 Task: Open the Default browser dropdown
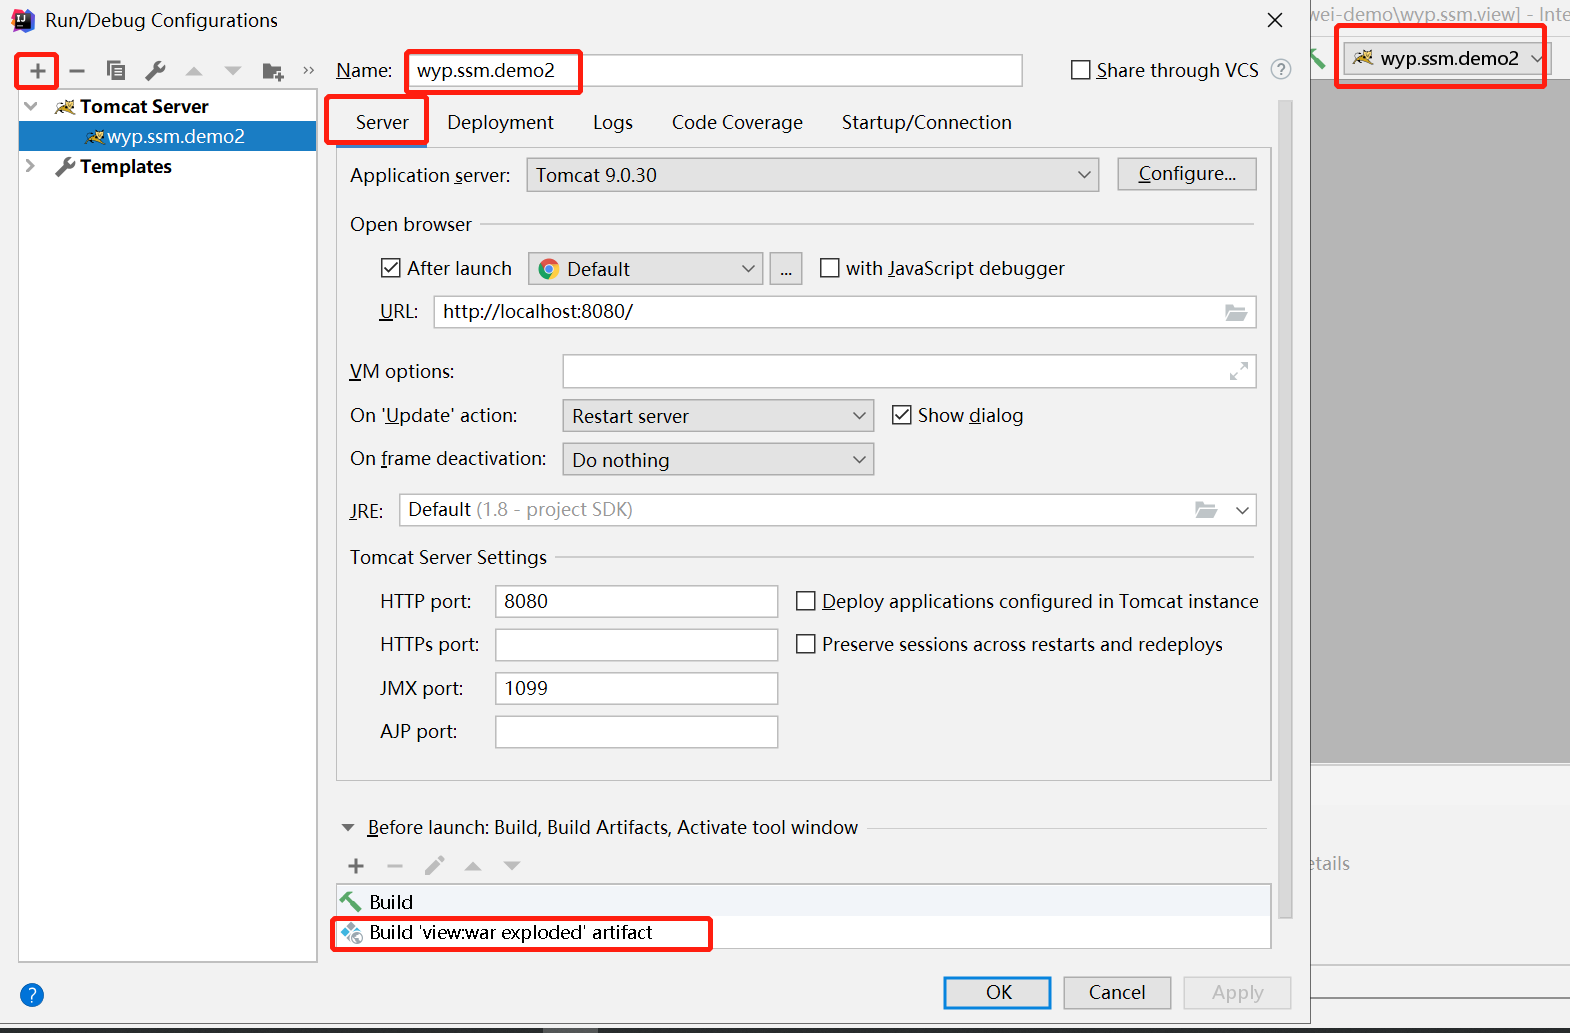646,269
